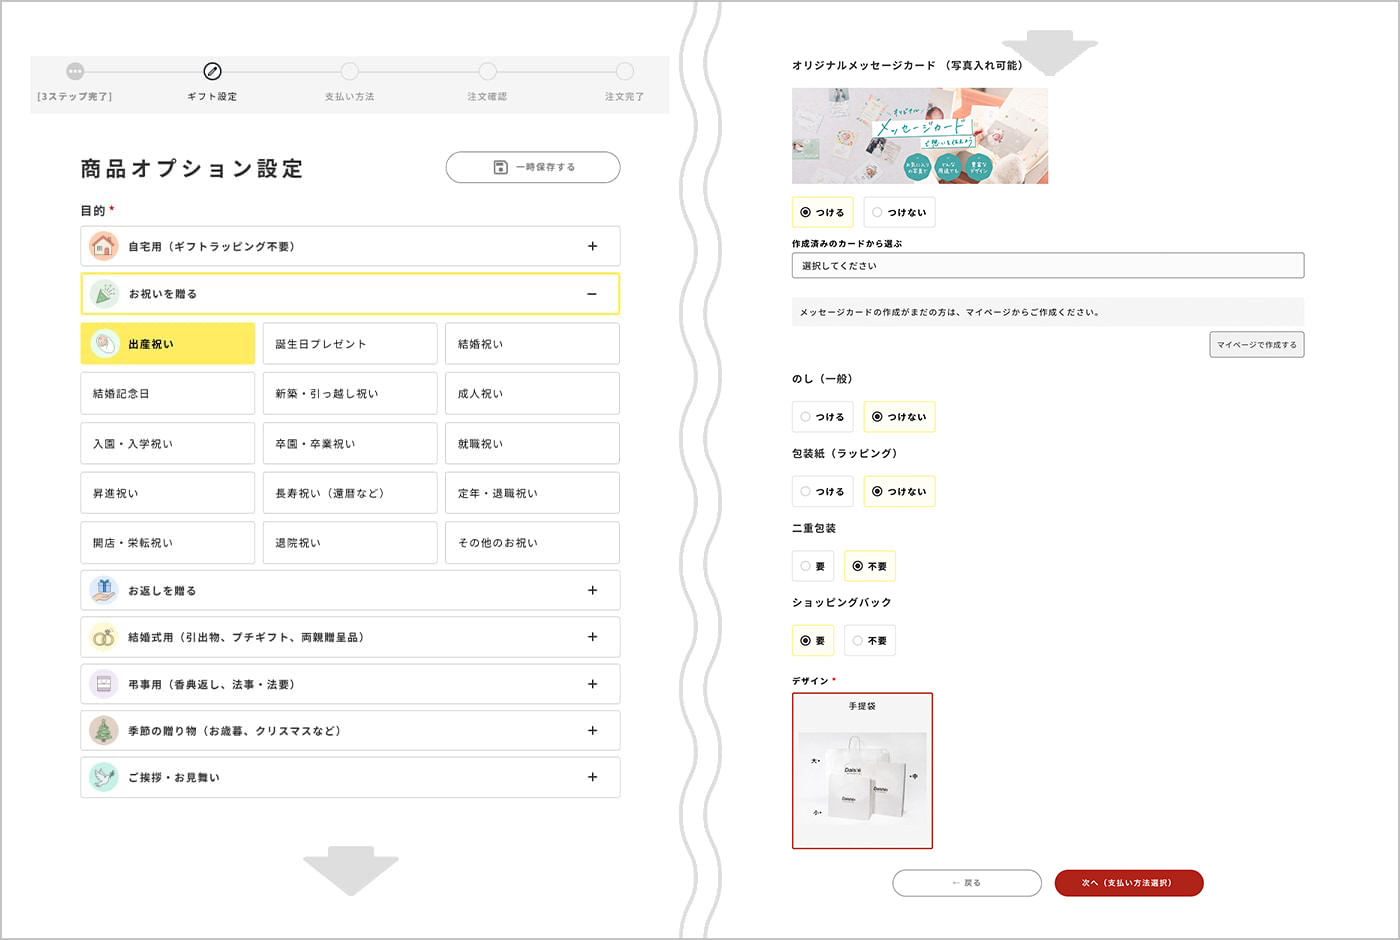
Task: Click the メッセージカード banner image
Action: pos(920,136)
